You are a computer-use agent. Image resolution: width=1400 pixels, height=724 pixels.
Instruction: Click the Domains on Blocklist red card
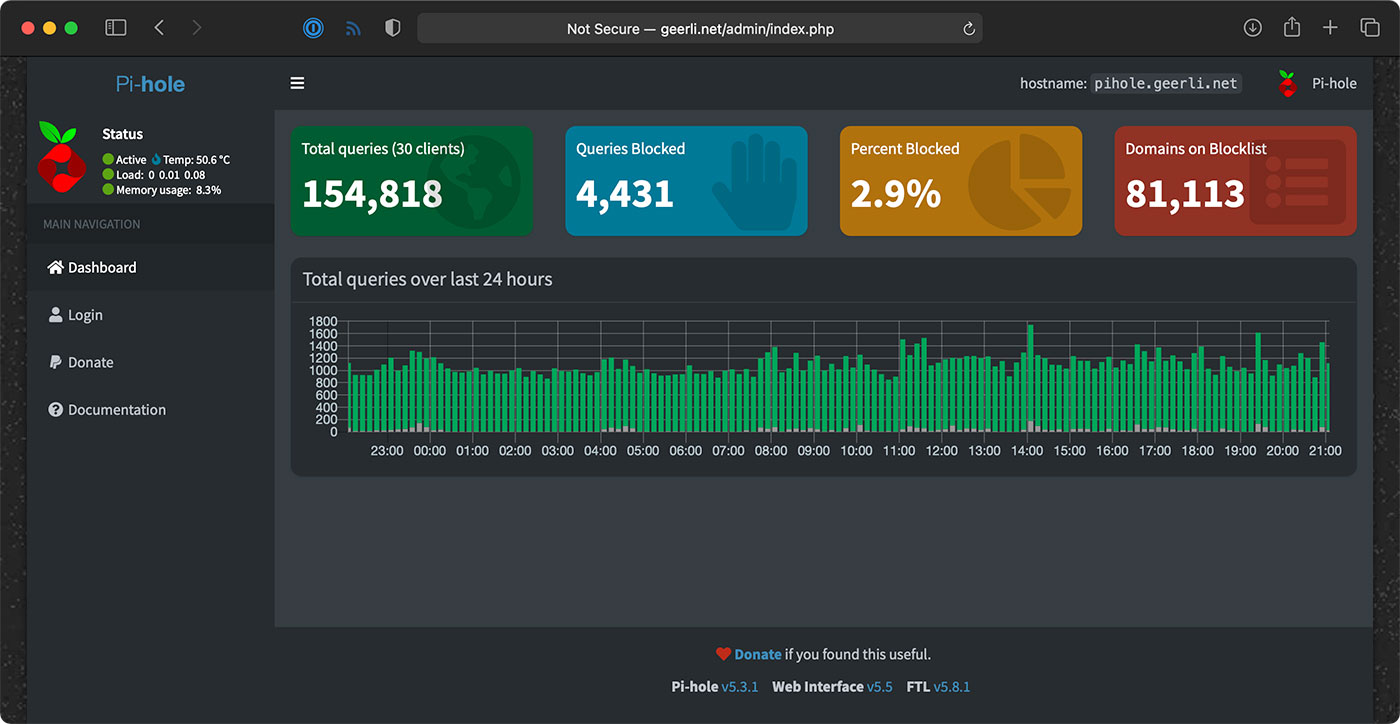click(x=1235, y=181)
